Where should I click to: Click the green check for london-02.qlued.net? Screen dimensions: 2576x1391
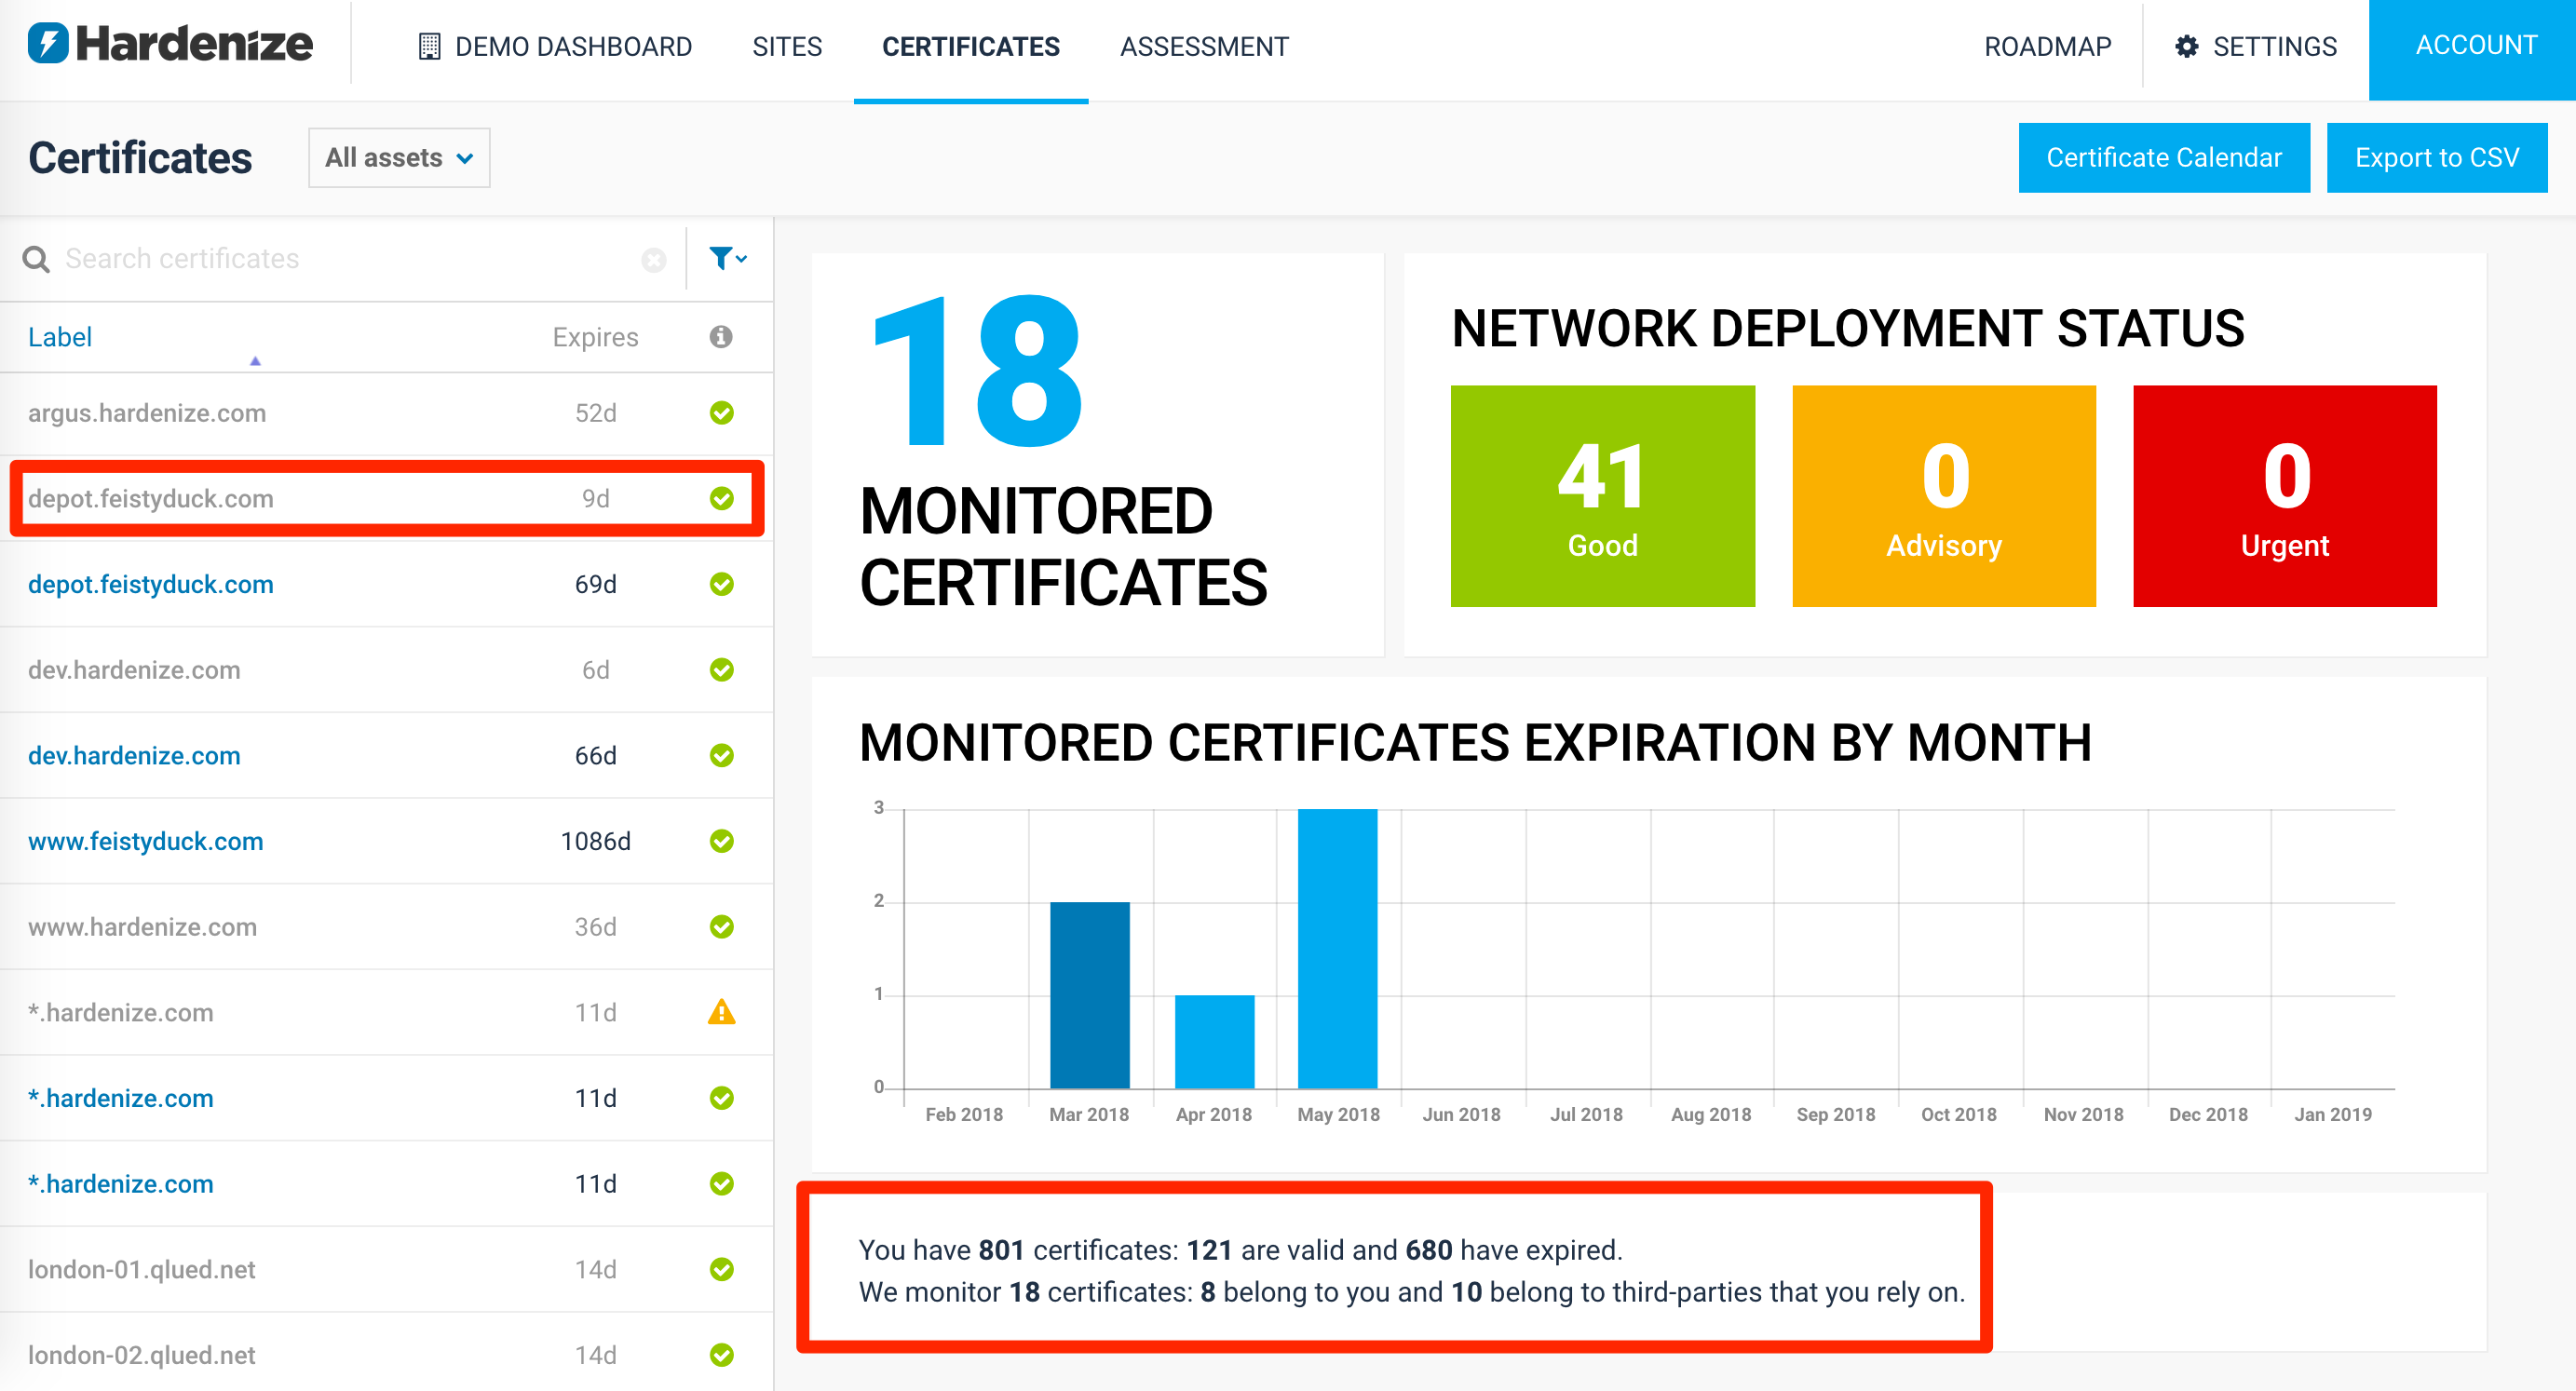pyautogui.click(x=722, y=1355)
